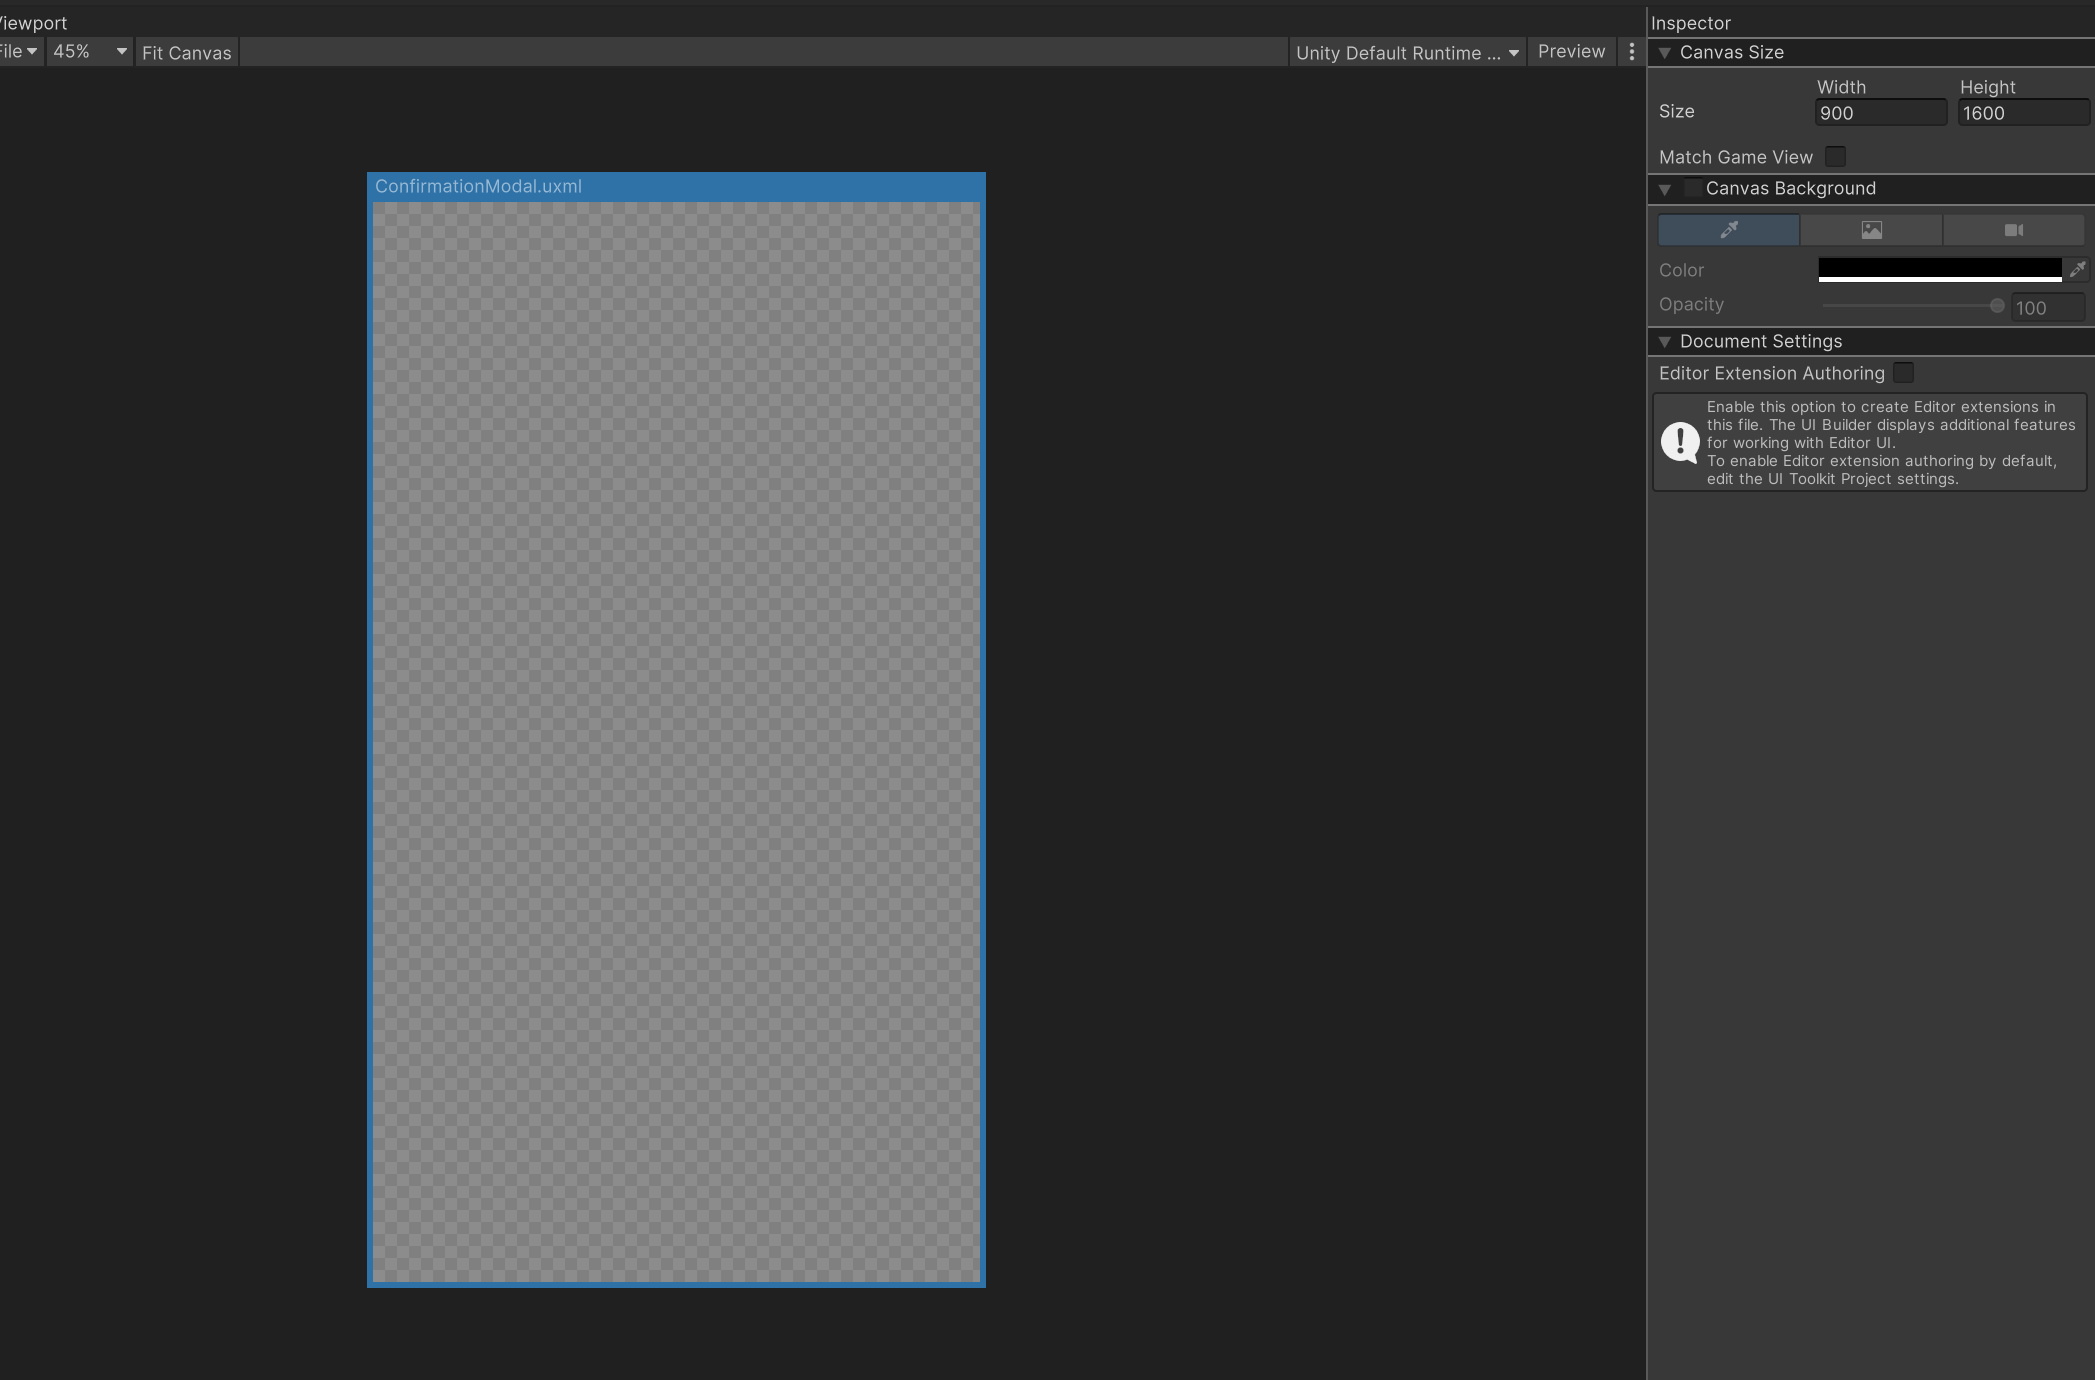Open the File menu in viewport toolbar

(x=19, y=52)
